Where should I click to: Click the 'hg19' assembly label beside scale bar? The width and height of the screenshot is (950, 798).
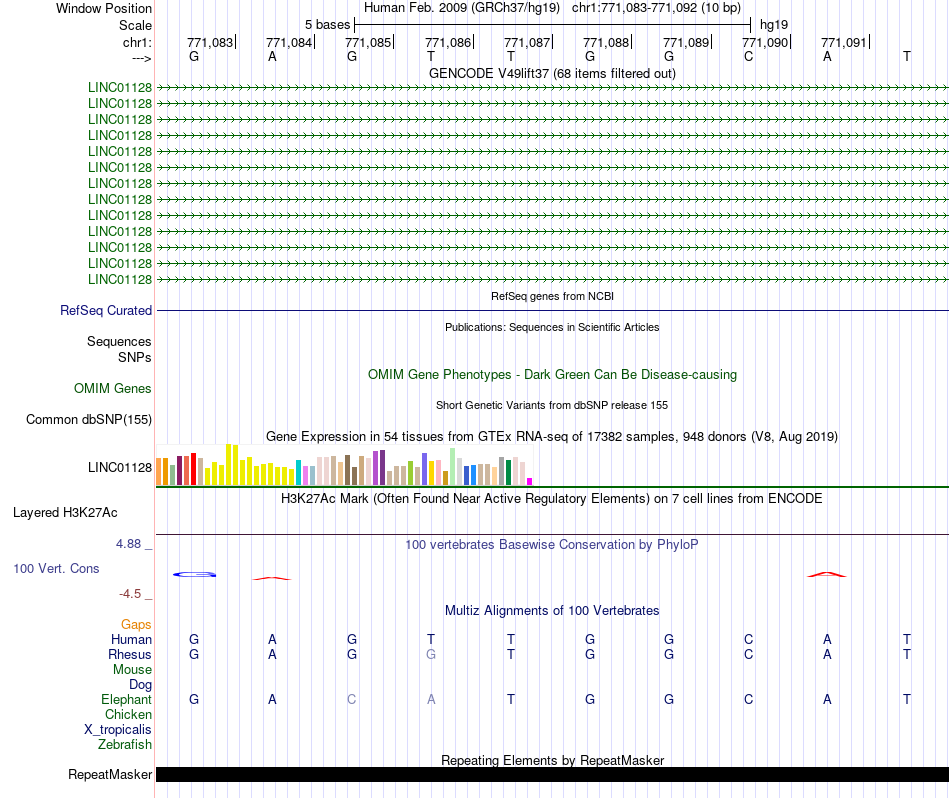click(774, 25)
